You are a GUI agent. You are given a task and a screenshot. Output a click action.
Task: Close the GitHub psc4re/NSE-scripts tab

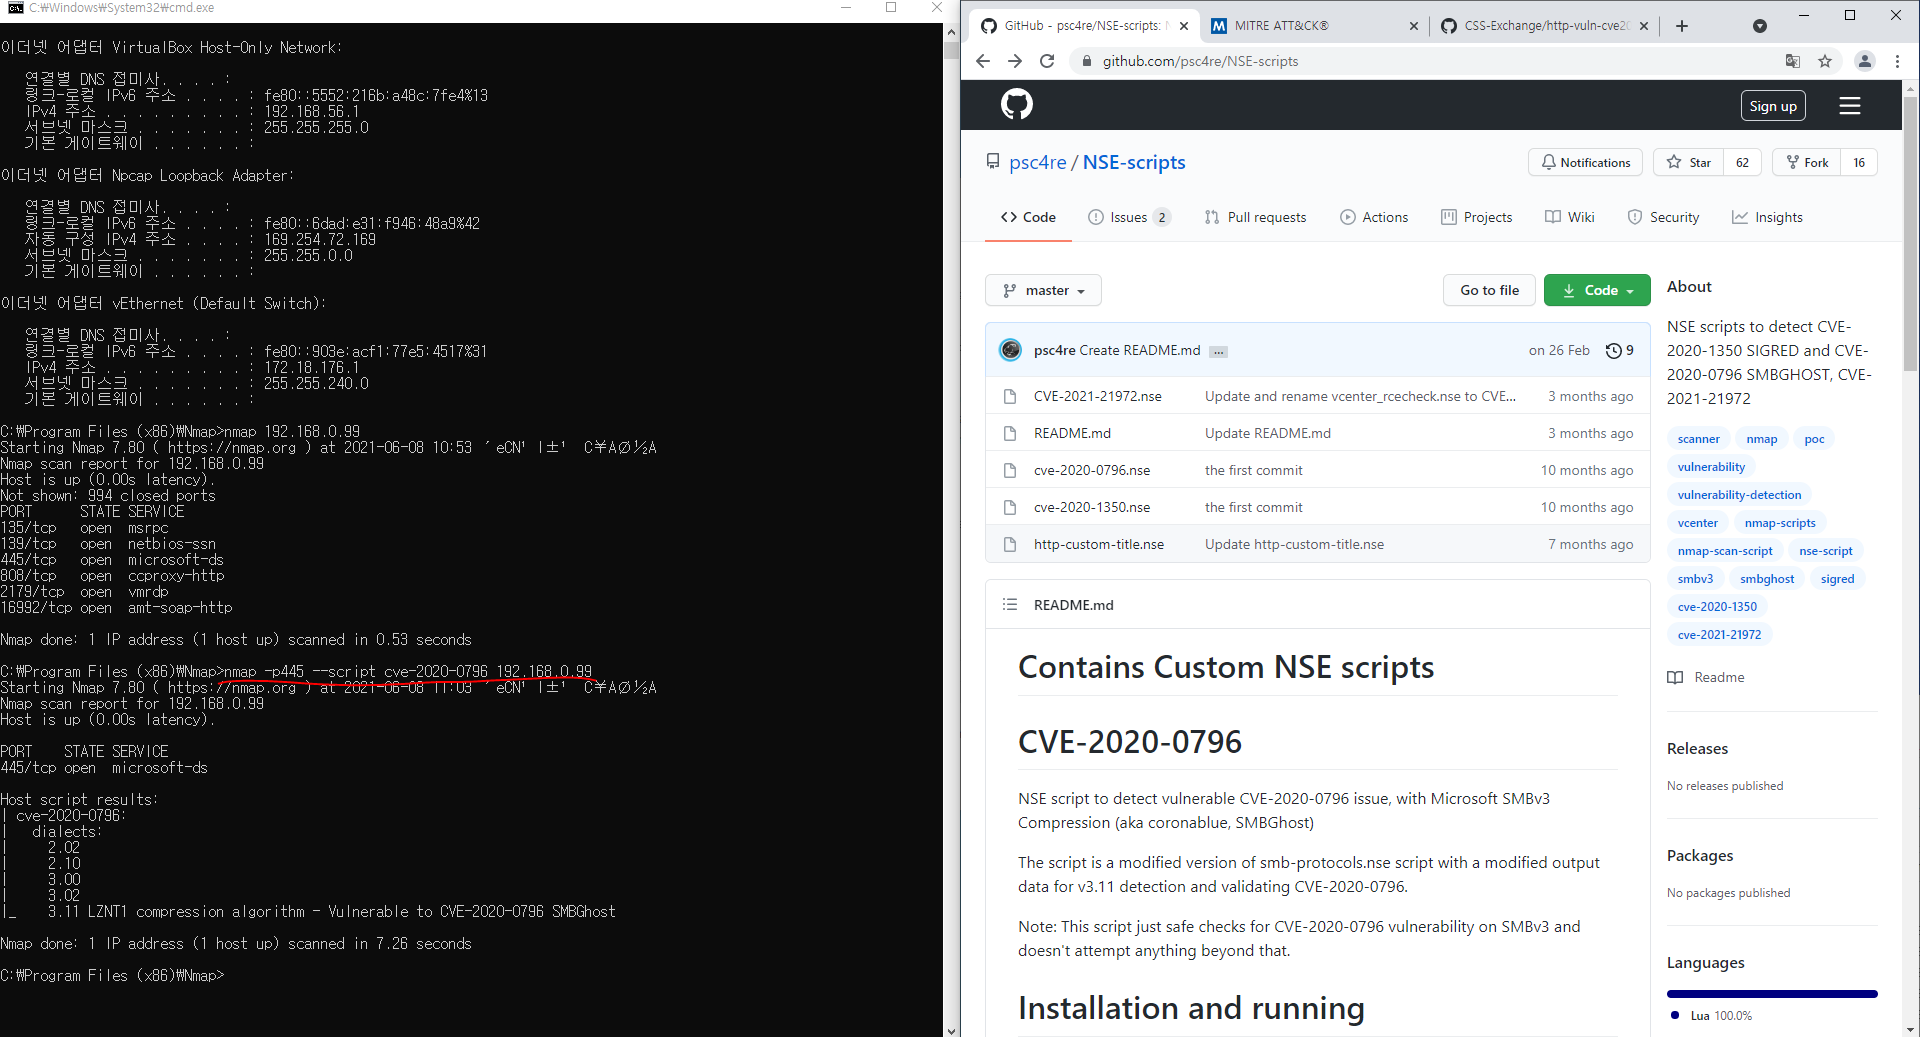pos(1184,26)
